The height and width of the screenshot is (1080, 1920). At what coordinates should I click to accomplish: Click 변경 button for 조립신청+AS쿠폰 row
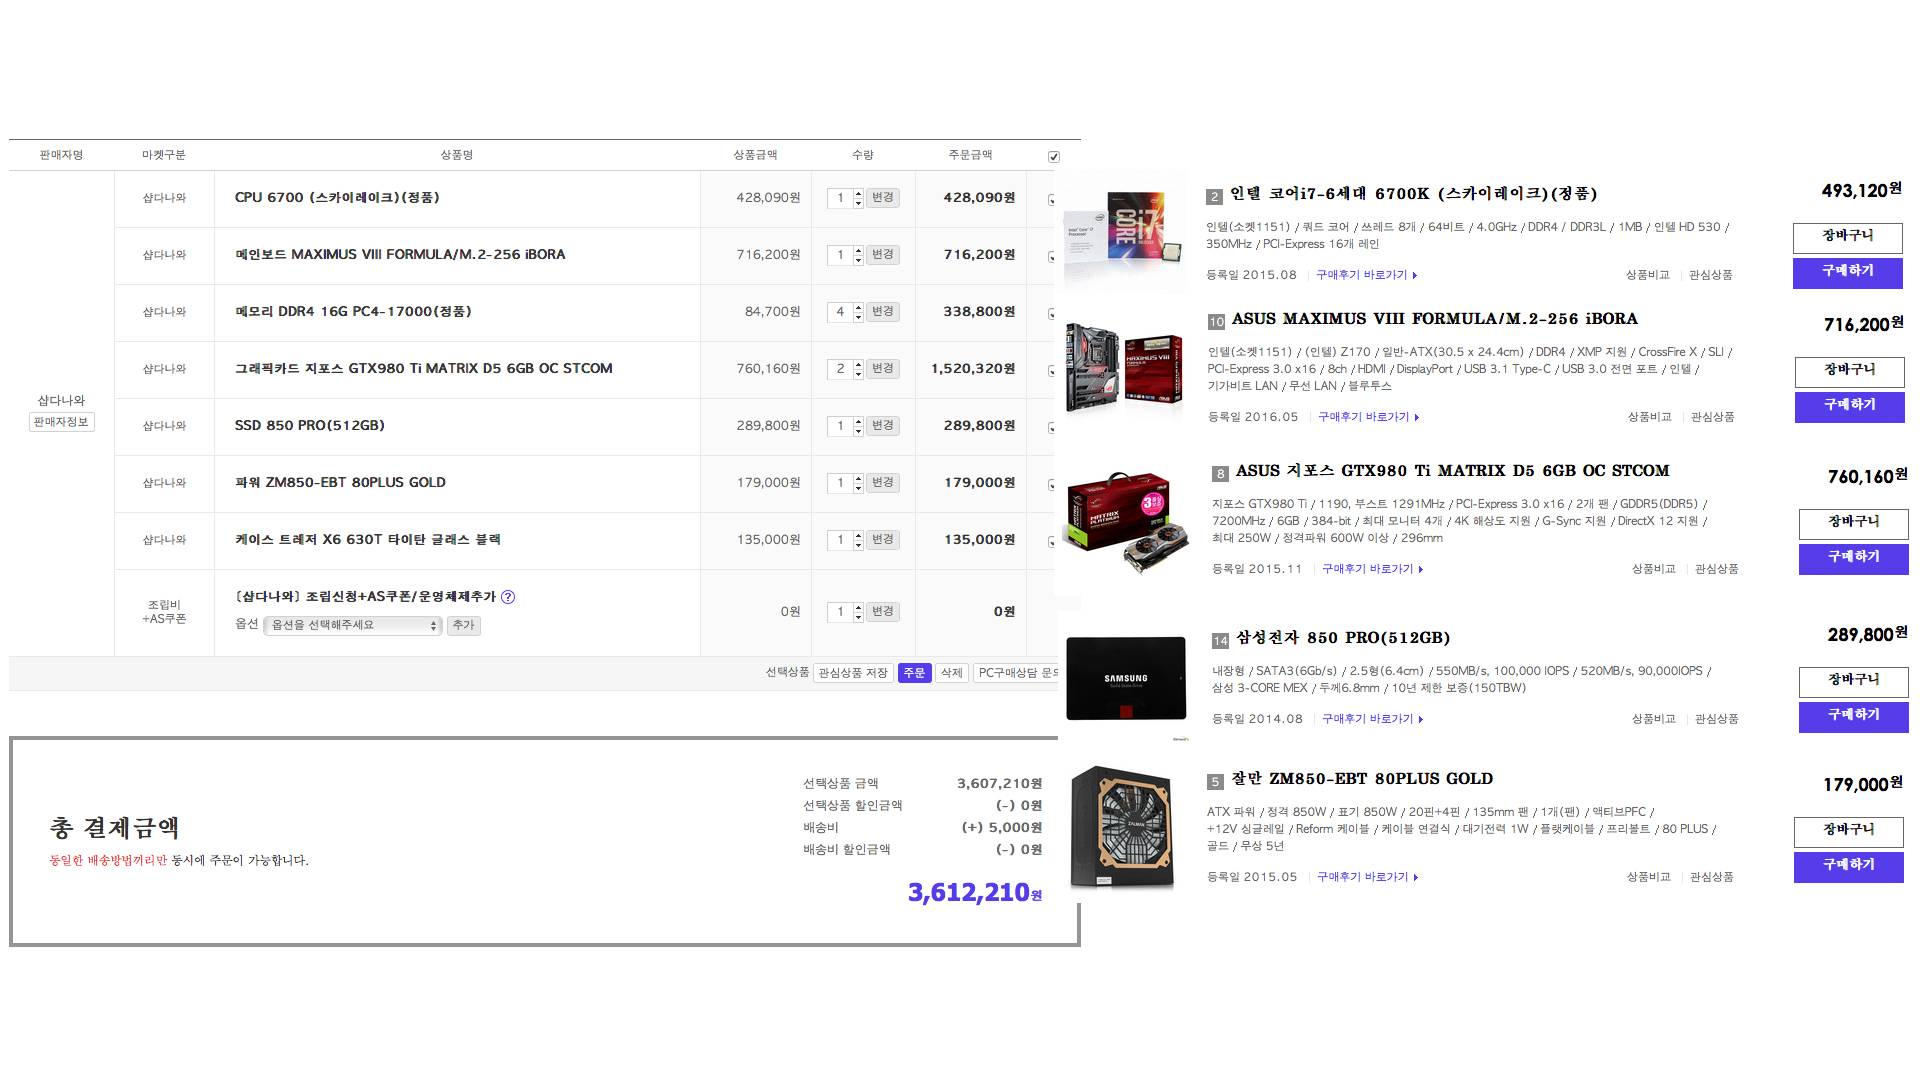point(882,612)
